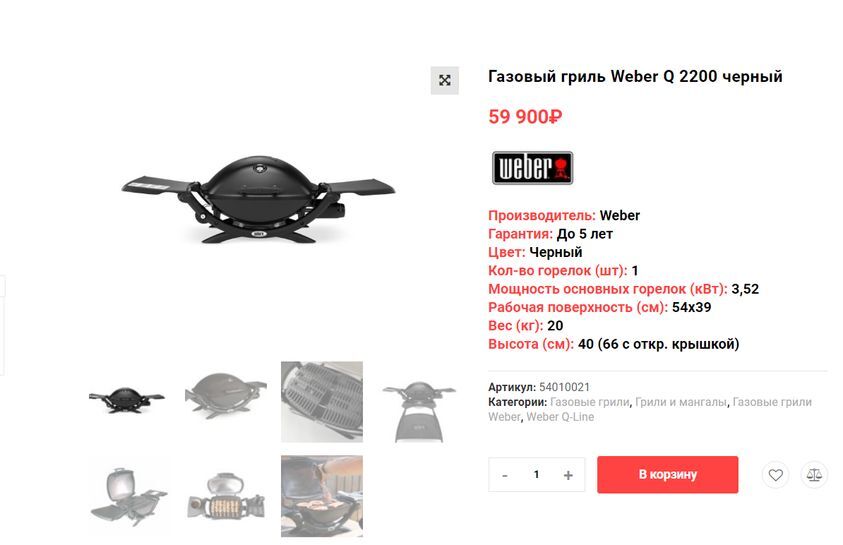This screenshot has width=843, height=545.
Task: Select the photo thumbnail of person grilling
Action: pyautogui.click(x=322, y=496)
